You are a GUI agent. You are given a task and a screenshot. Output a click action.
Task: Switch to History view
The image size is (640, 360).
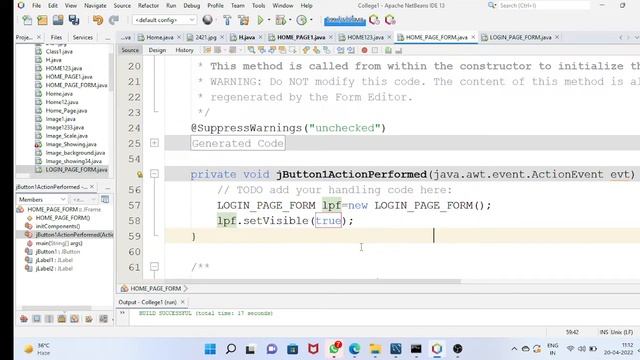point(184,50)
